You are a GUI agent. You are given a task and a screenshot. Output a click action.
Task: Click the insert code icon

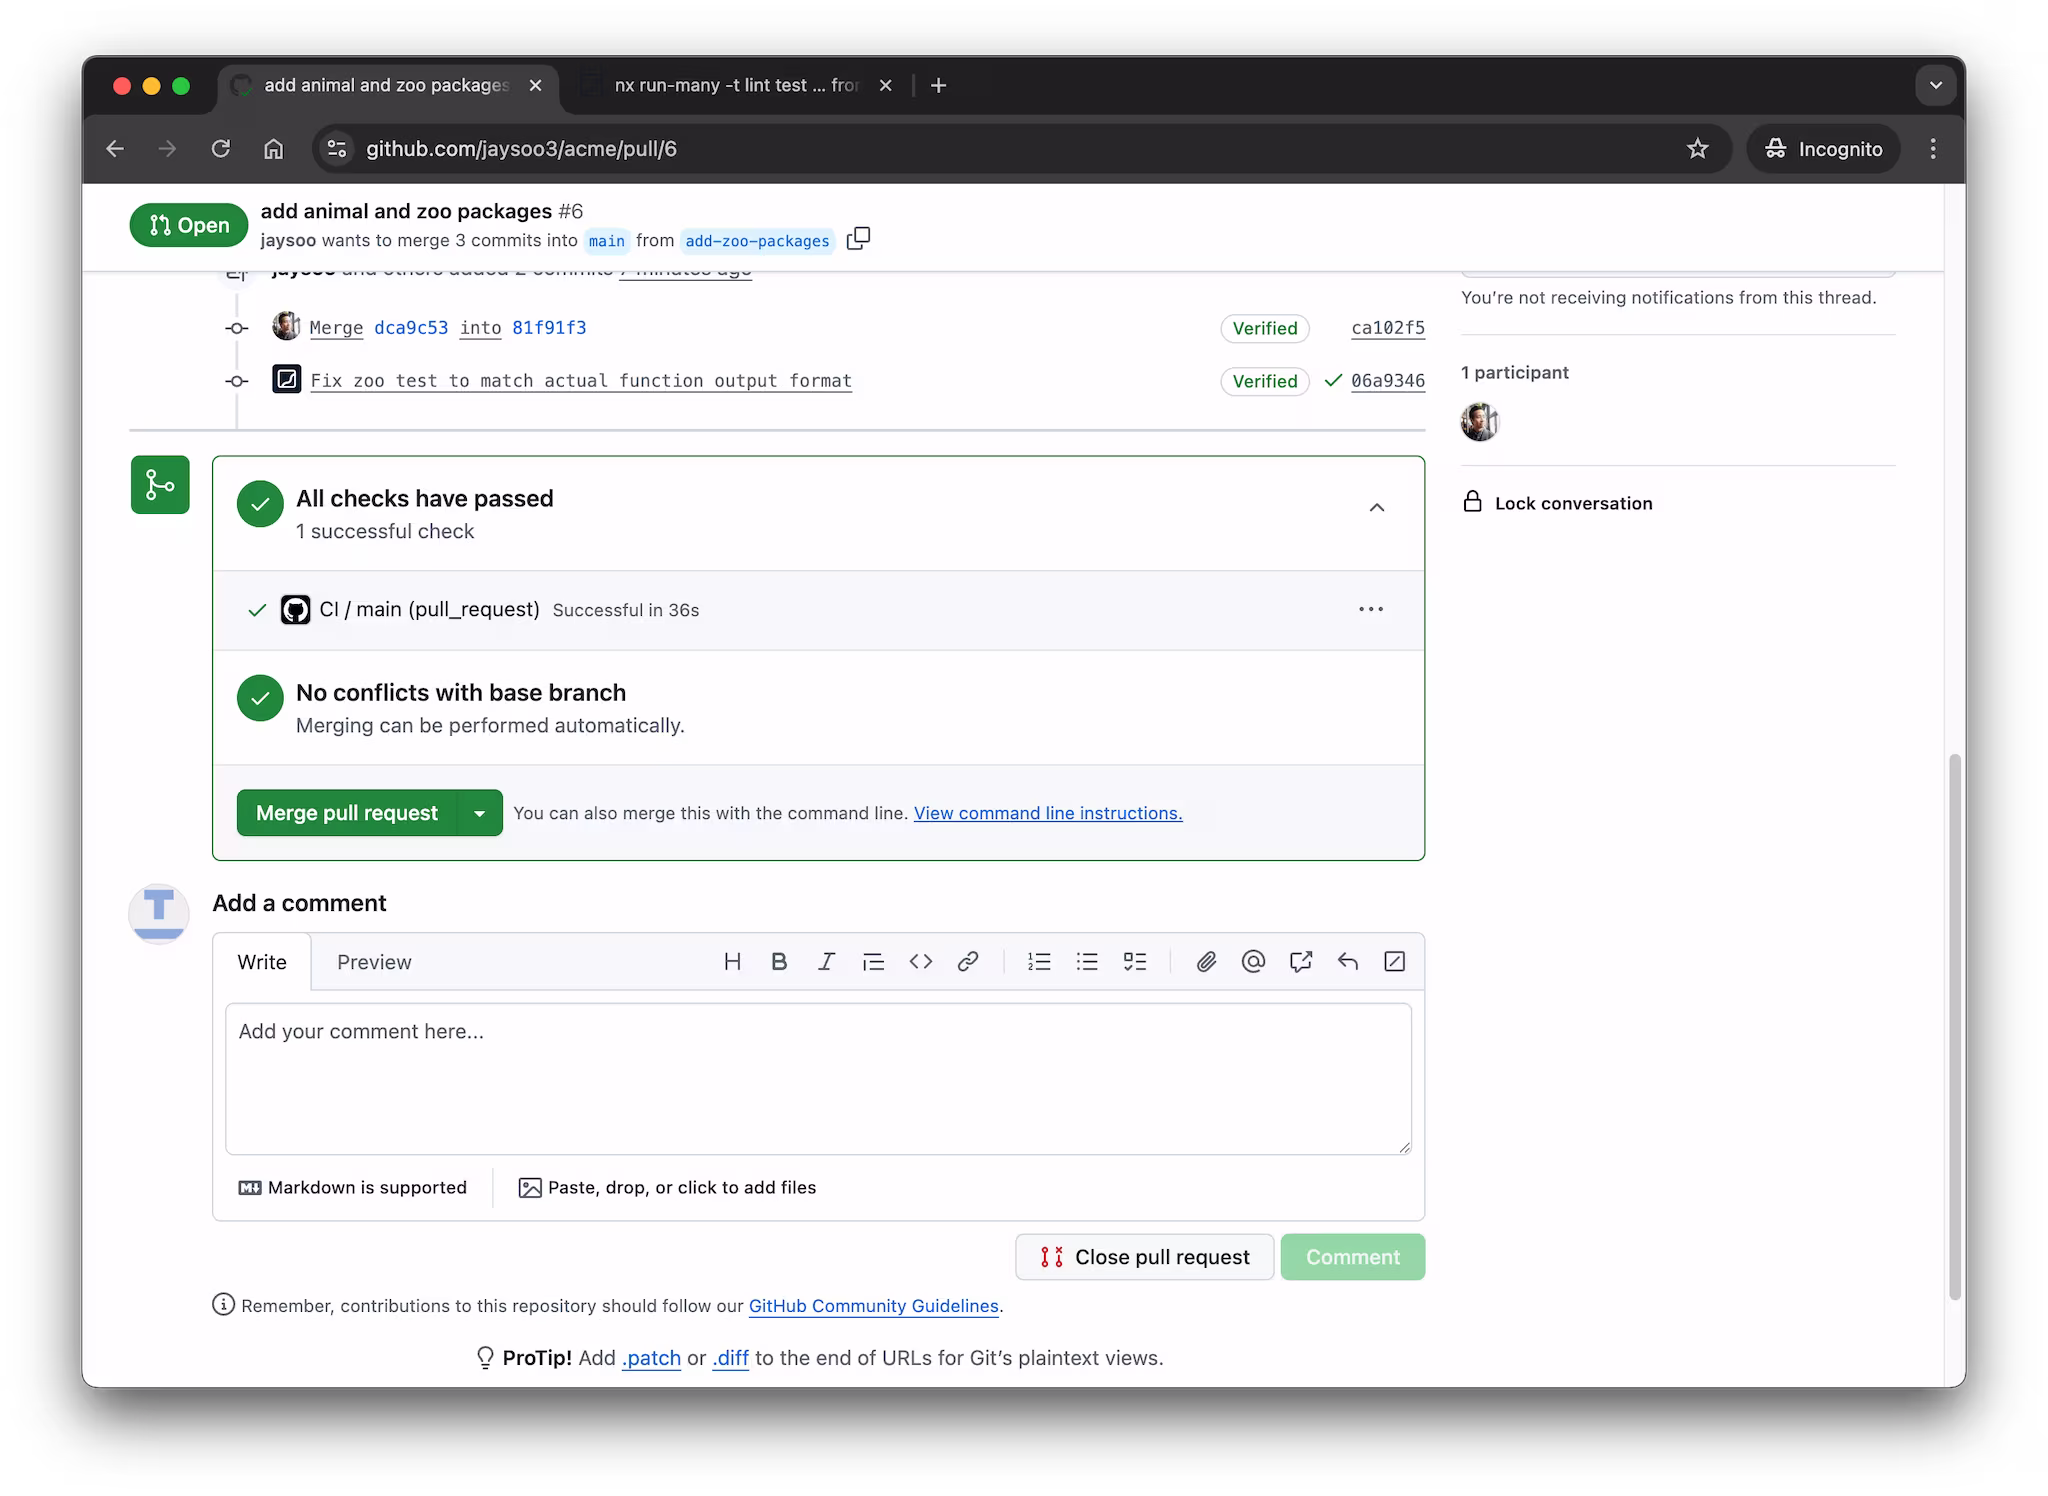tap(921, 961)
